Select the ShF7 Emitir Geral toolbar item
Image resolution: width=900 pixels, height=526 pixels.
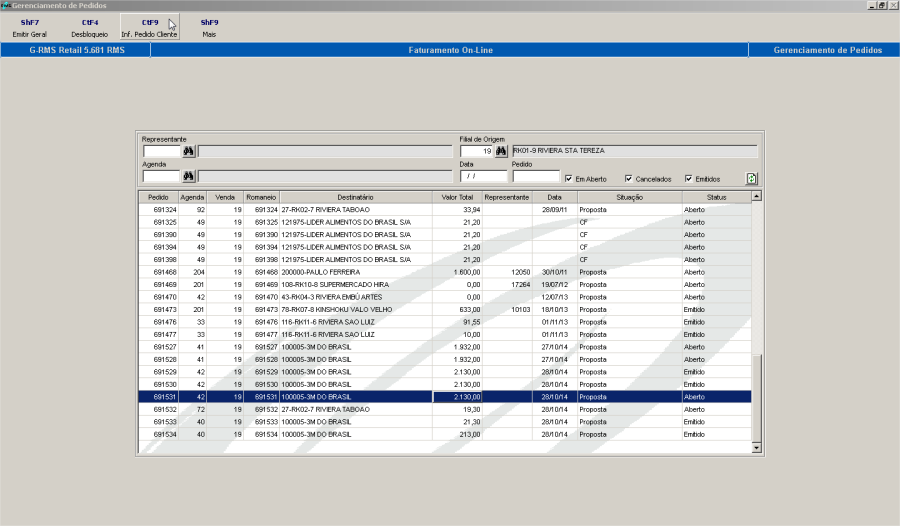point(30,28)
